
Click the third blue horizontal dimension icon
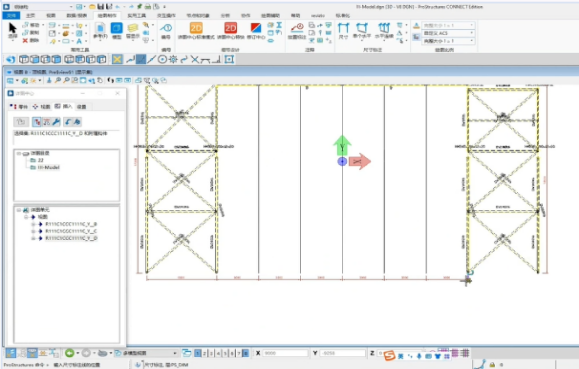pos(384,28)
